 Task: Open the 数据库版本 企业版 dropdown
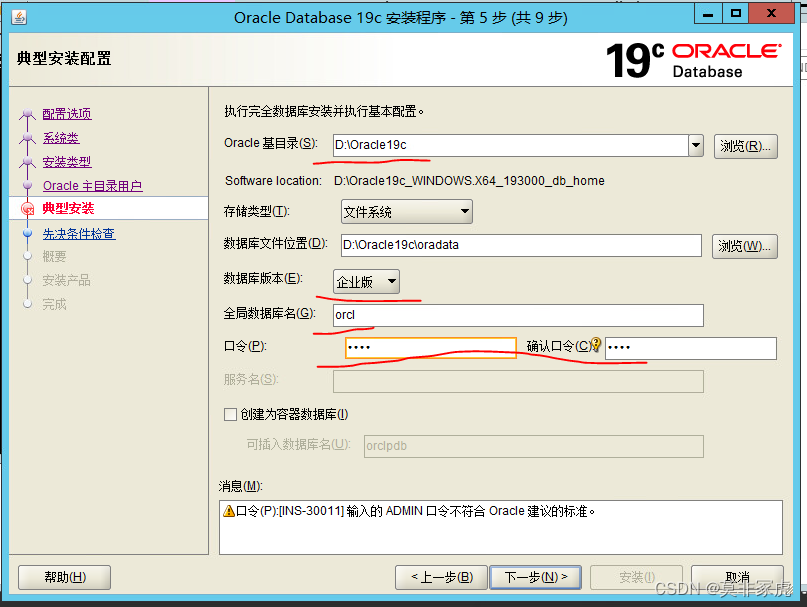[366, 282]
